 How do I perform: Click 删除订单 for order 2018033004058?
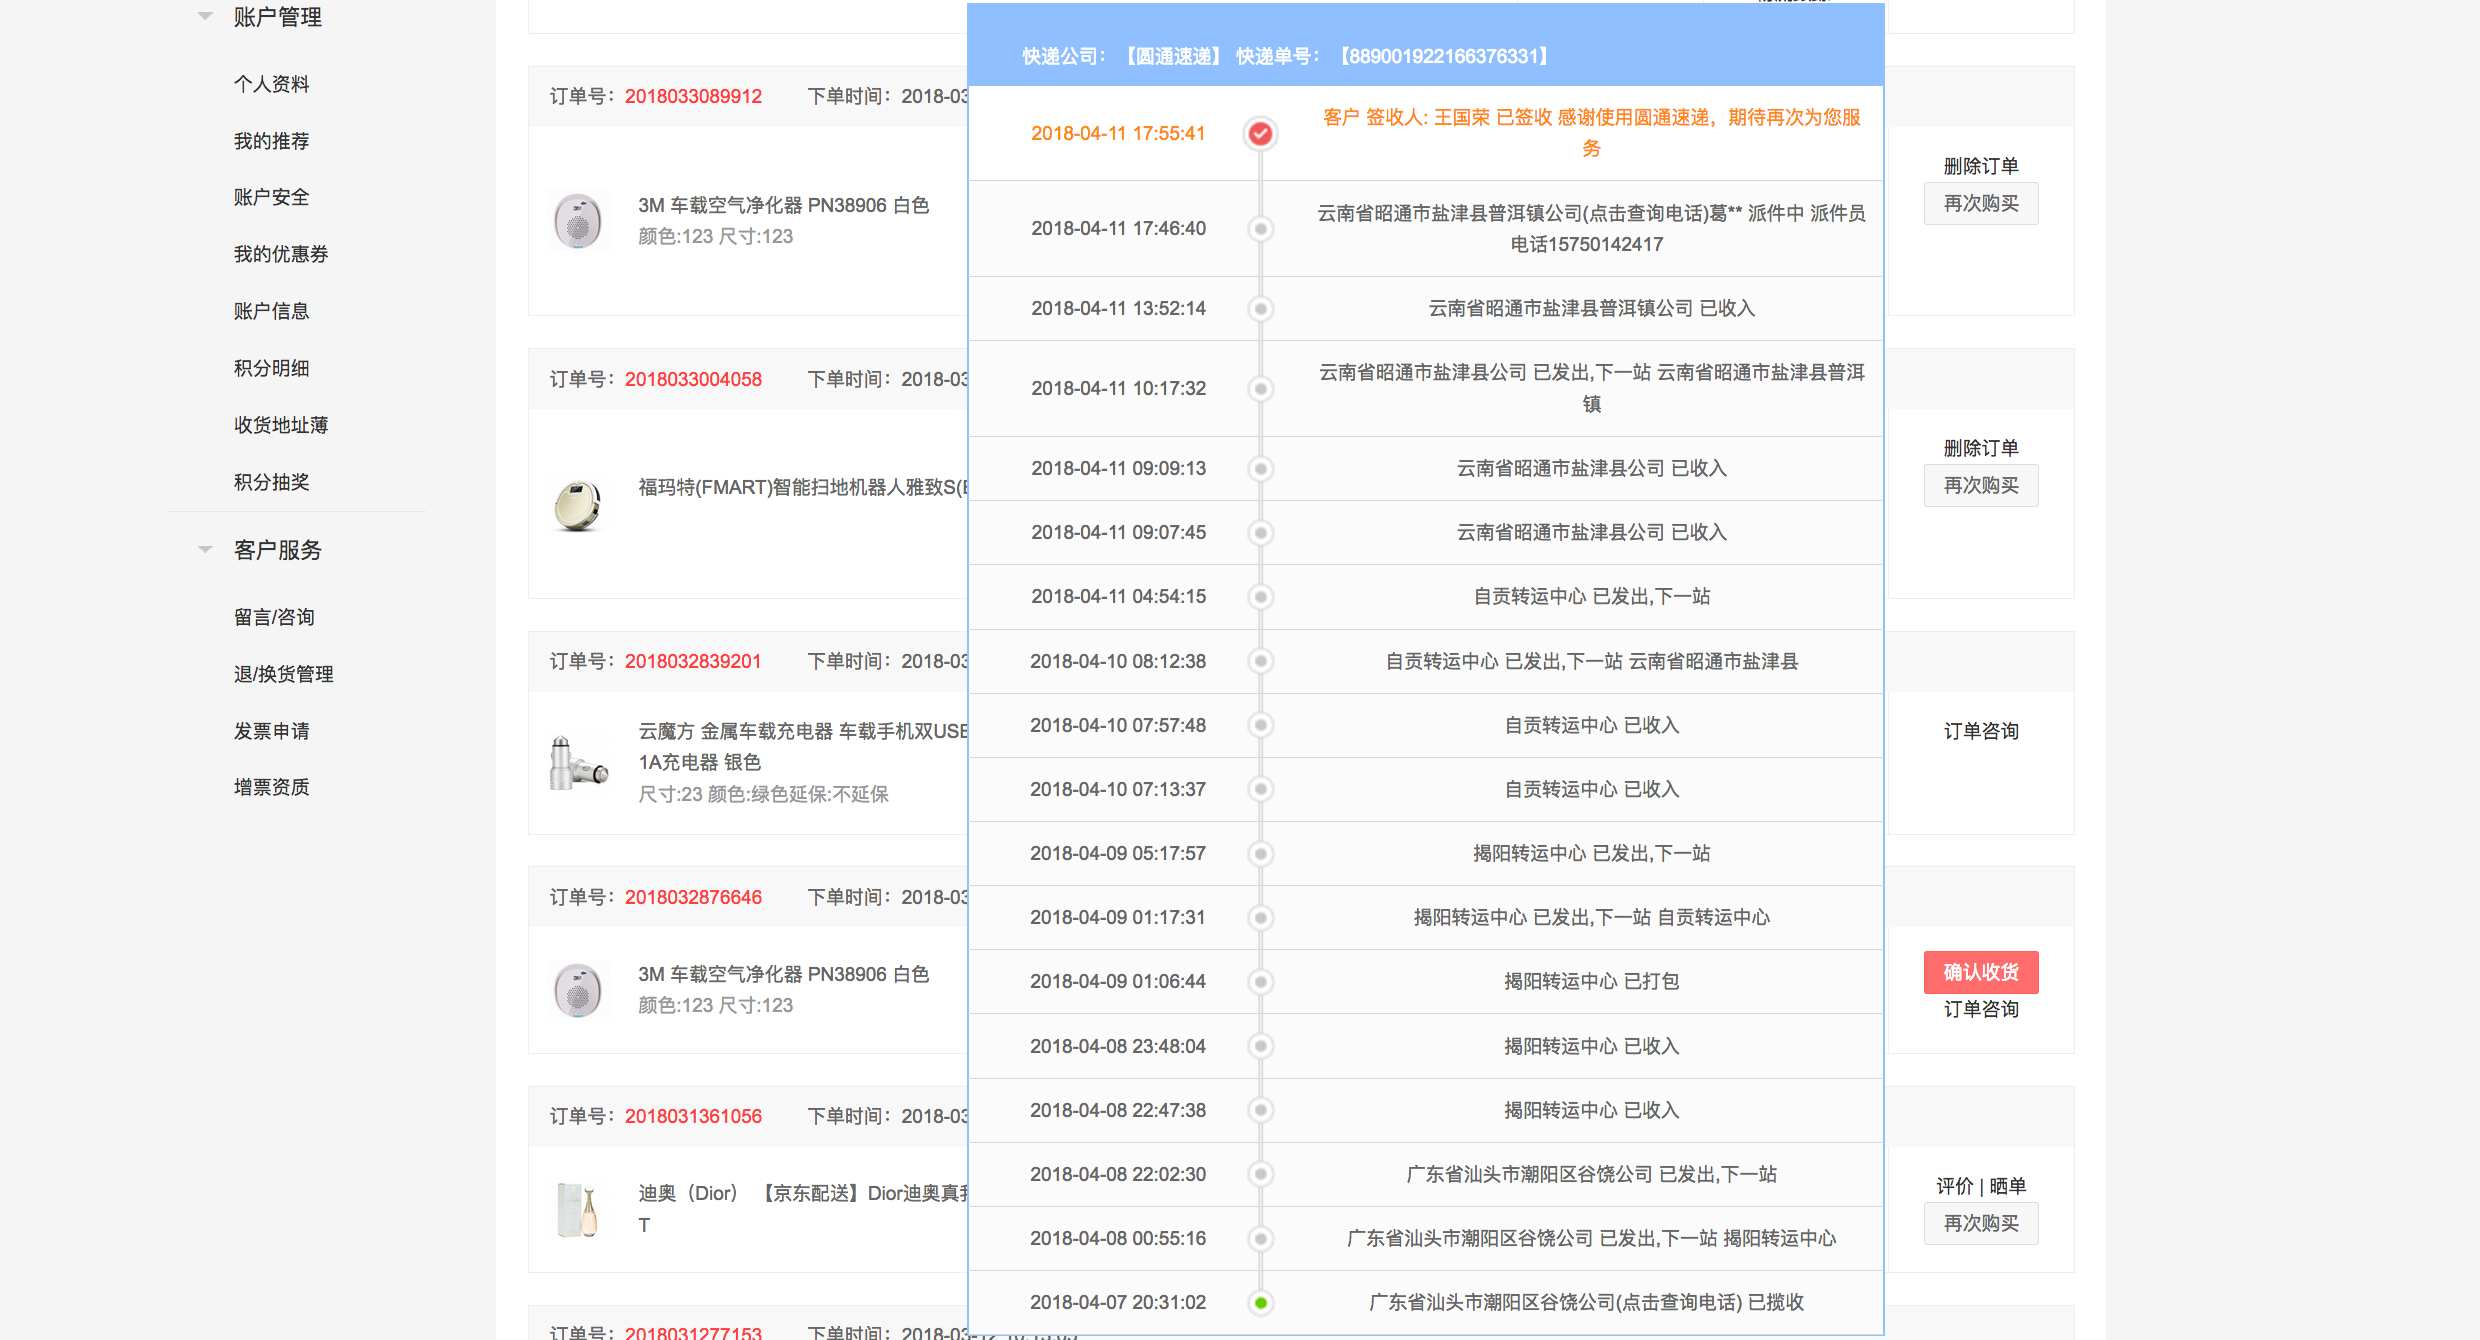pos(1981,448)
